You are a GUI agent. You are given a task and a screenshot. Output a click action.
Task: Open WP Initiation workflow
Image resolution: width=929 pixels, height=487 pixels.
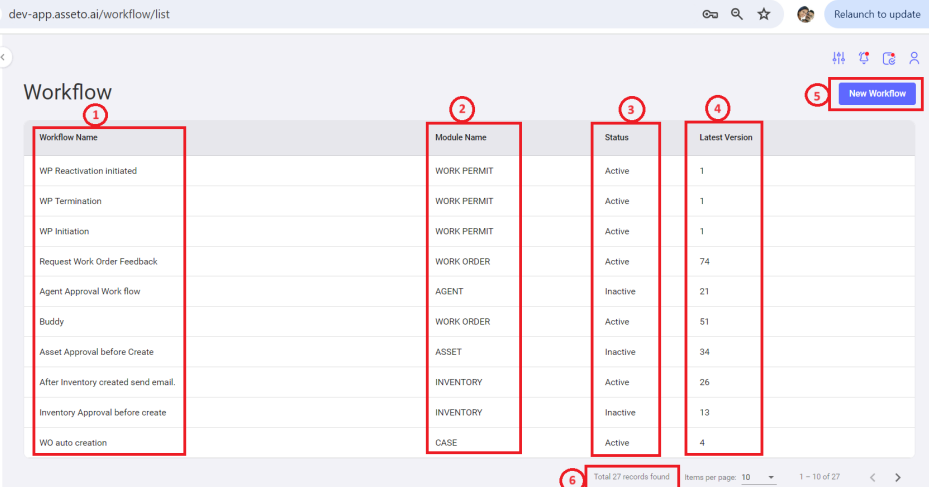64,231
